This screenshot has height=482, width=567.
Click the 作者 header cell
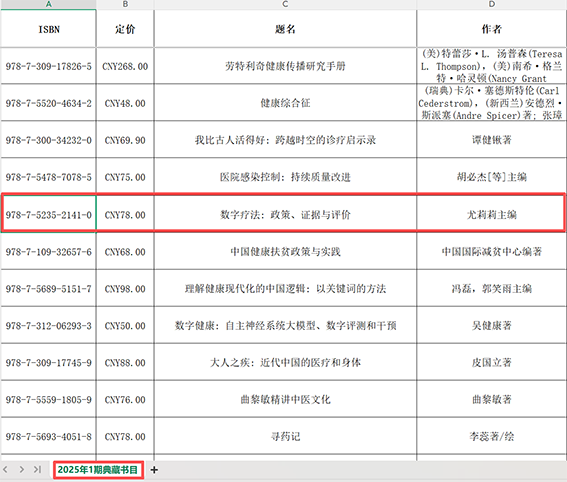tap(492, 29)
